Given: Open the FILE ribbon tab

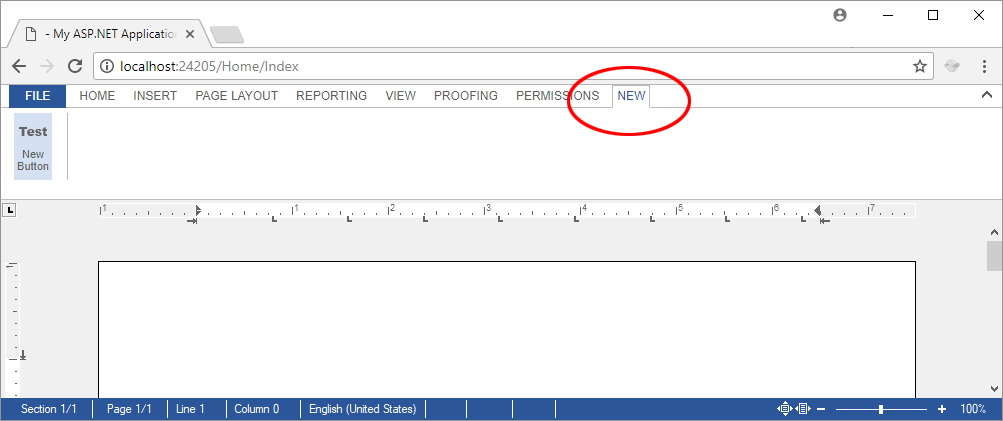Looking at the screenshot, I should [37, 96].
